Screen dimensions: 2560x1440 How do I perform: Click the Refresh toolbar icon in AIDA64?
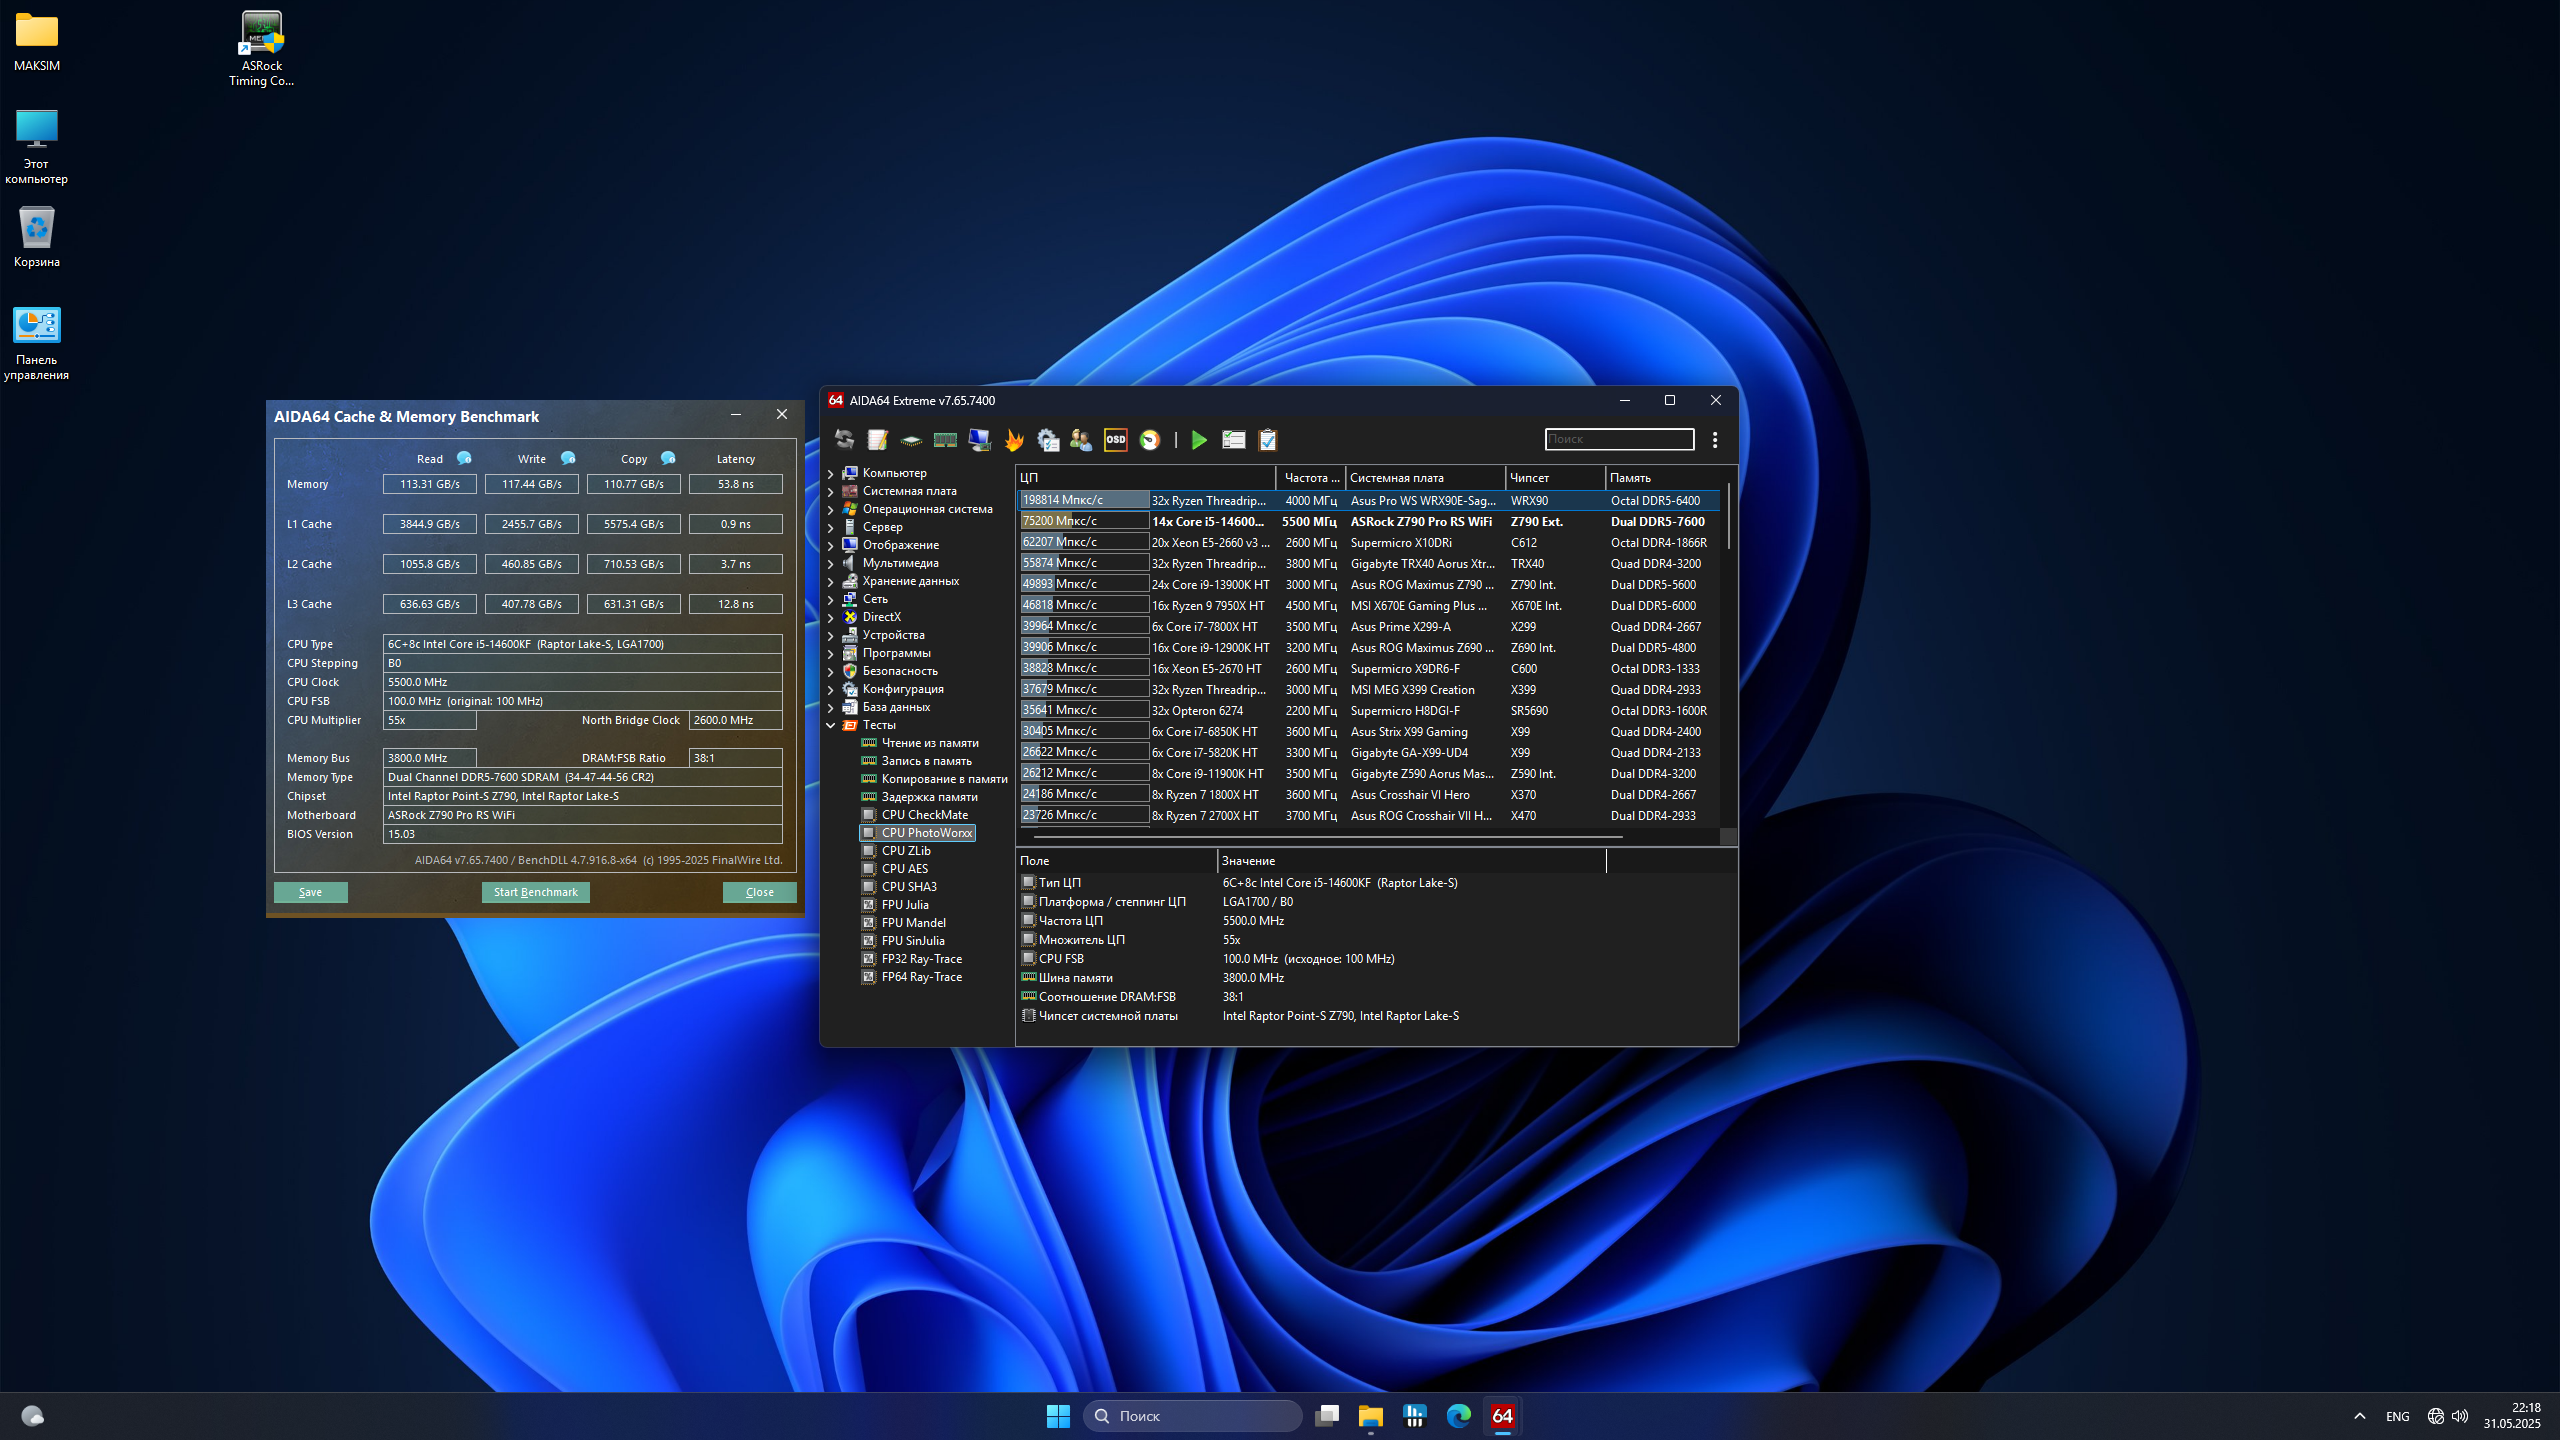click(x=844, y=440)
